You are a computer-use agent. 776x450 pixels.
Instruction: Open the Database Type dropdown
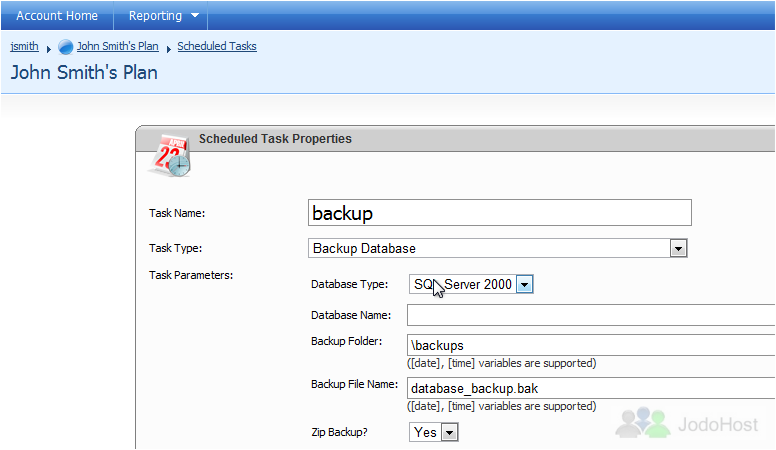524,285
